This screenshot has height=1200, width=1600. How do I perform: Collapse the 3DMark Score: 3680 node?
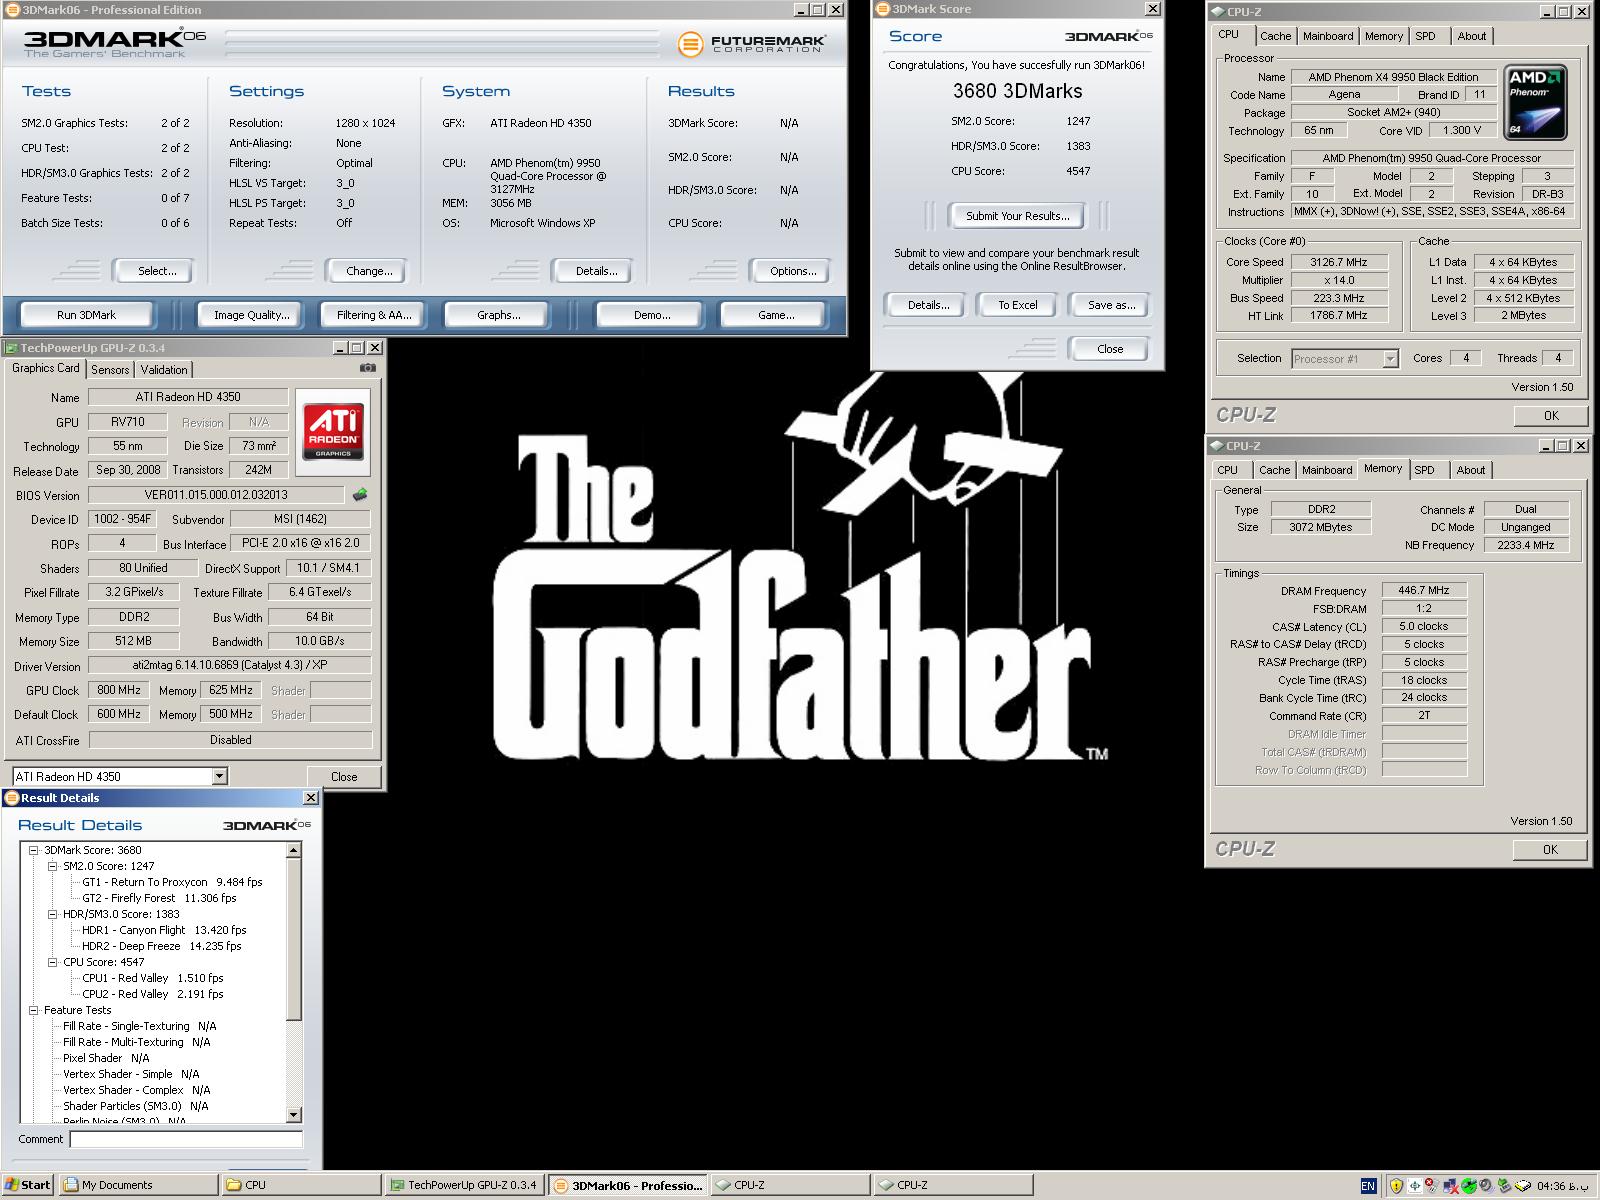pyautogui.click(x=34, y=850)
